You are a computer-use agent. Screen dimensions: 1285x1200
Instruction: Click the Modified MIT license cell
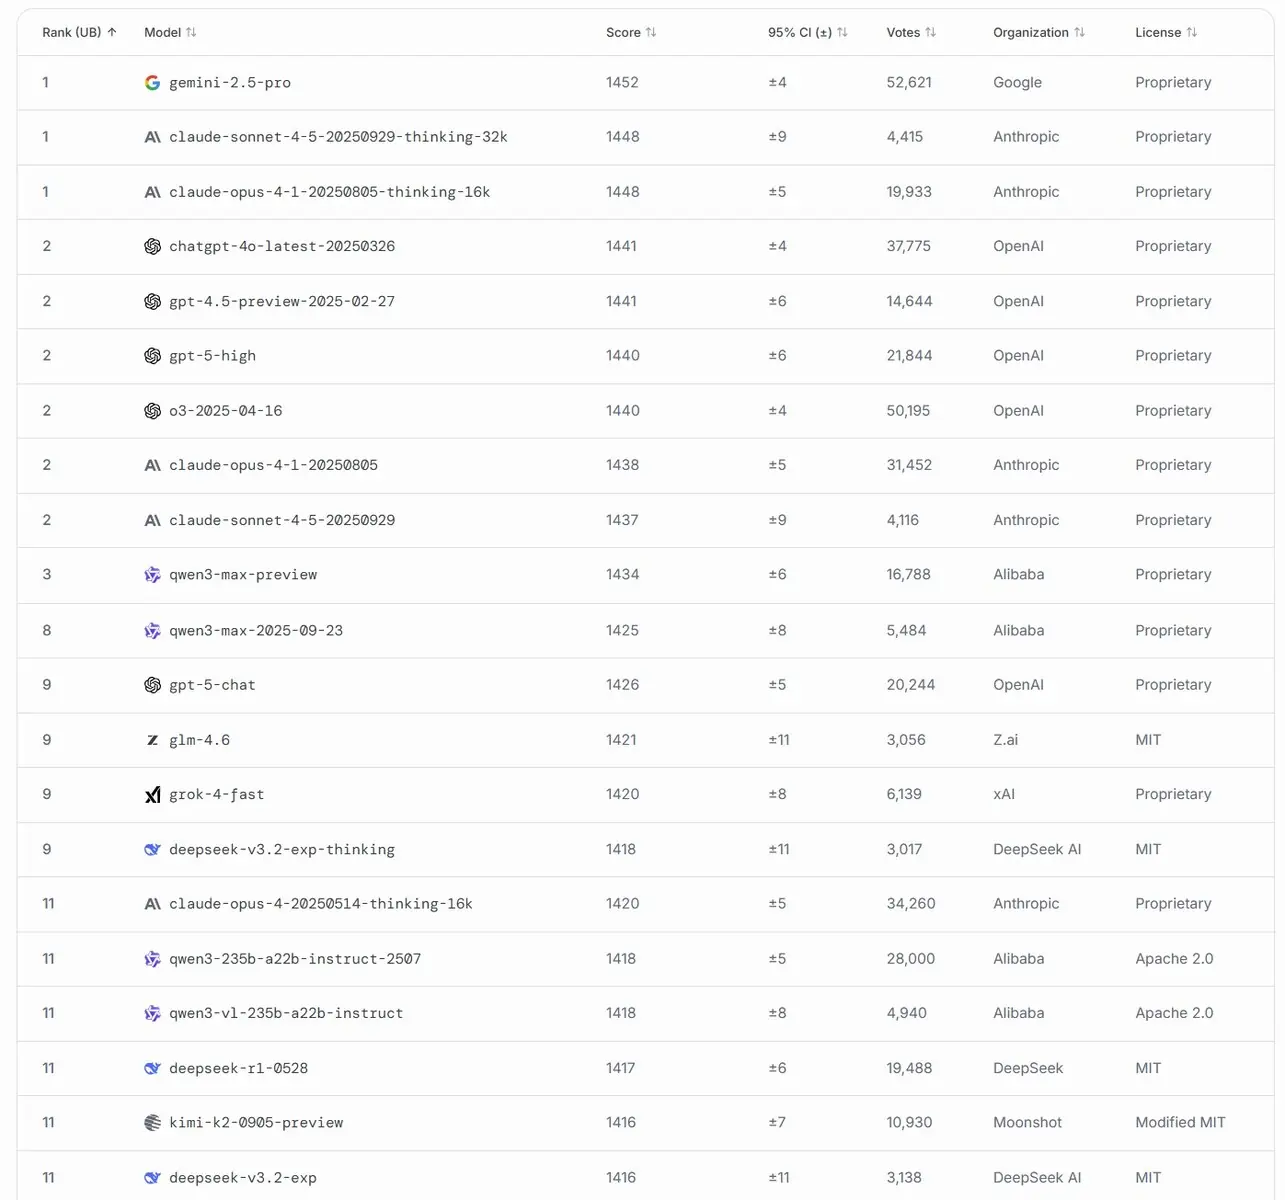tap(1180, 1123)
